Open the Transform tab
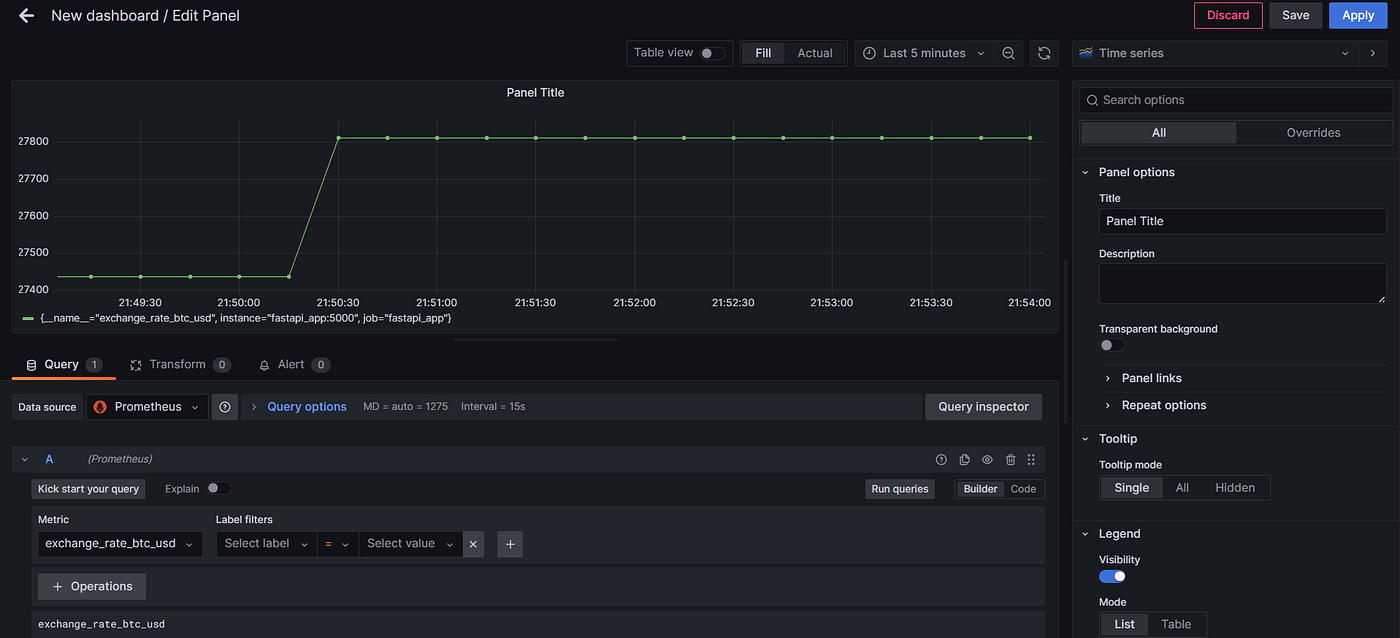Screen dimensions: 1400x638 click(x=180, y=365)
